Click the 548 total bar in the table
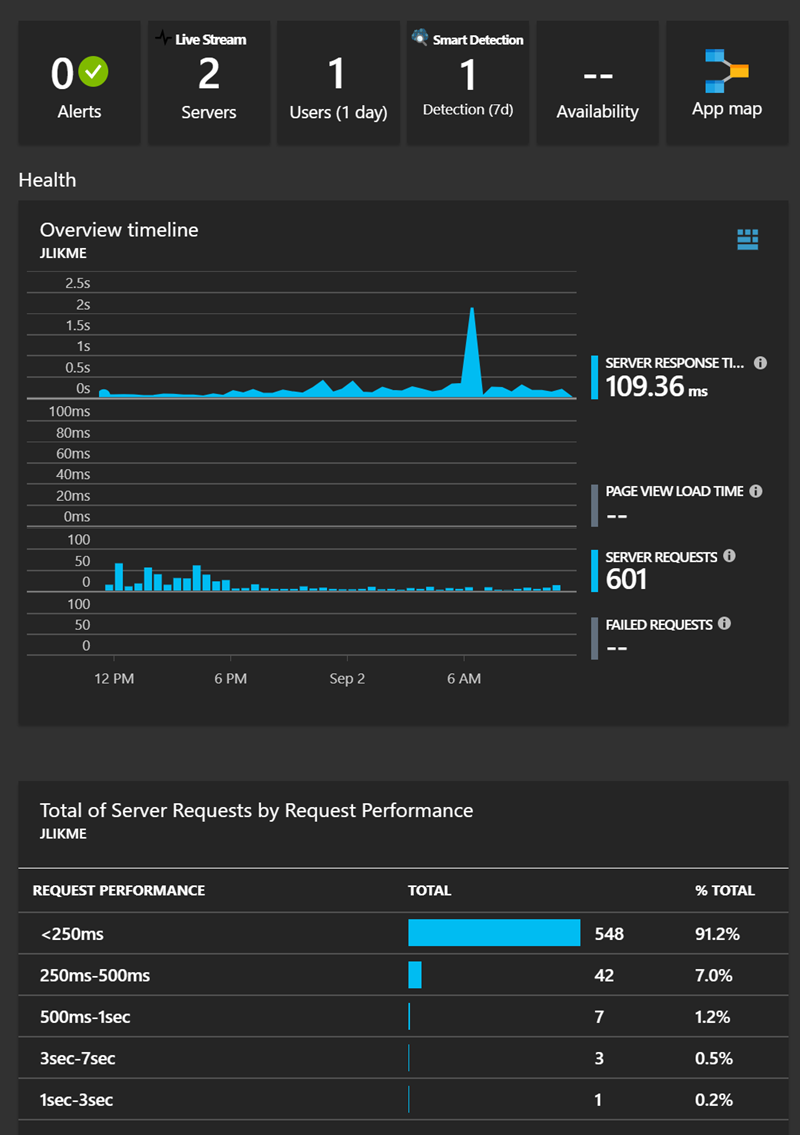Image resolution: width=800 pixels, height=1135 pixels. click(x=494, y=933)
